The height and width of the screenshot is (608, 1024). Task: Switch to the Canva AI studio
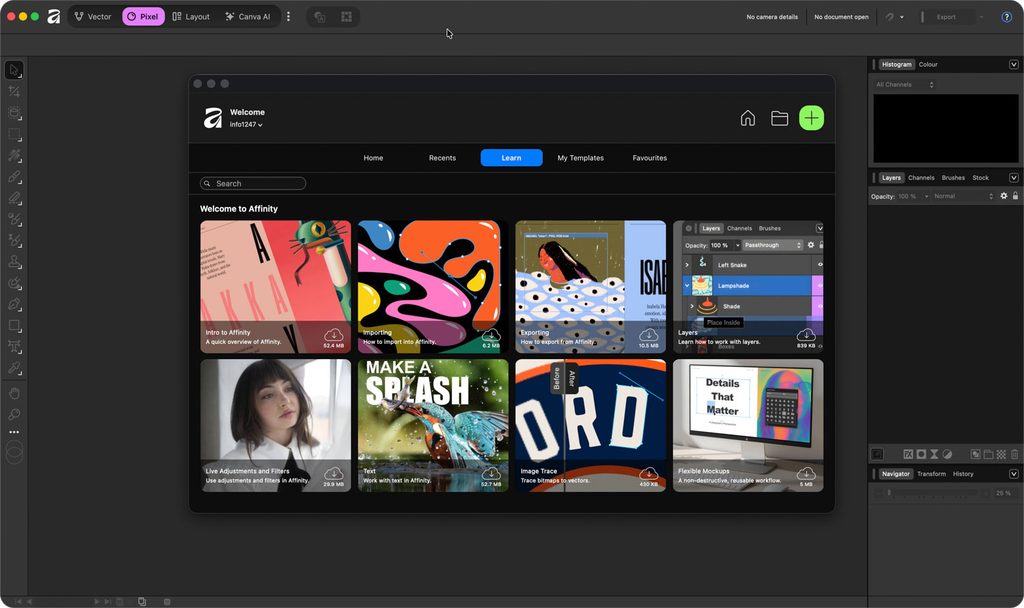(248, 17)
